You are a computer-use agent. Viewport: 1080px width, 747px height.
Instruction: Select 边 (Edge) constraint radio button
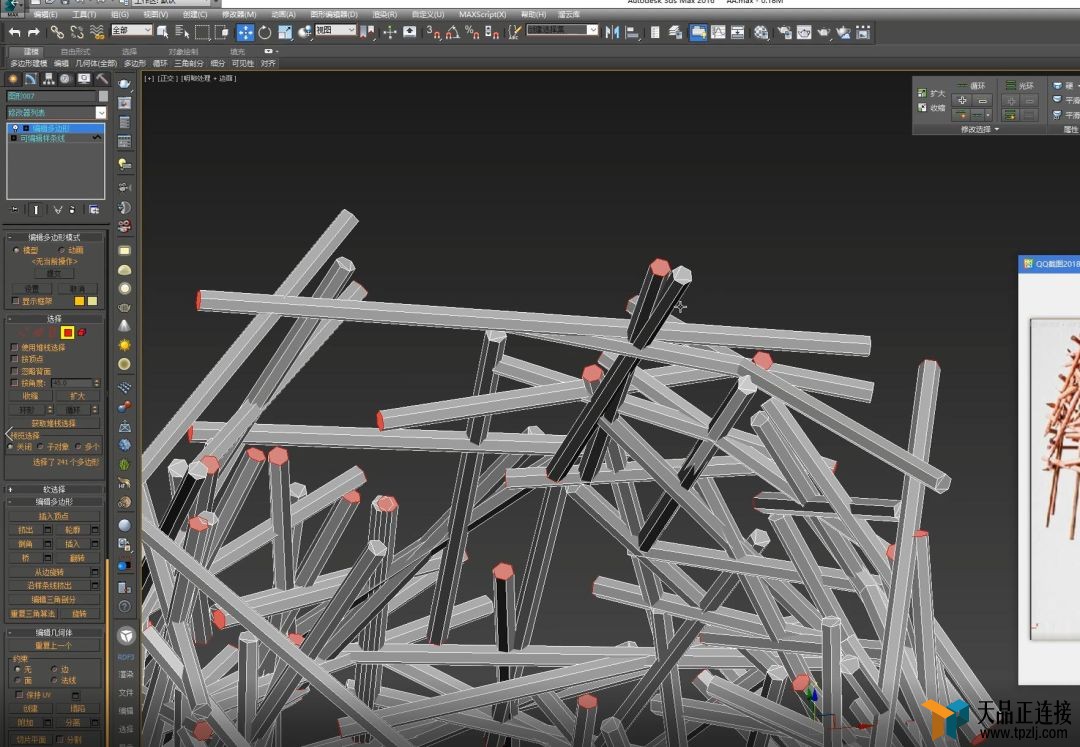(x=54, y=669)
